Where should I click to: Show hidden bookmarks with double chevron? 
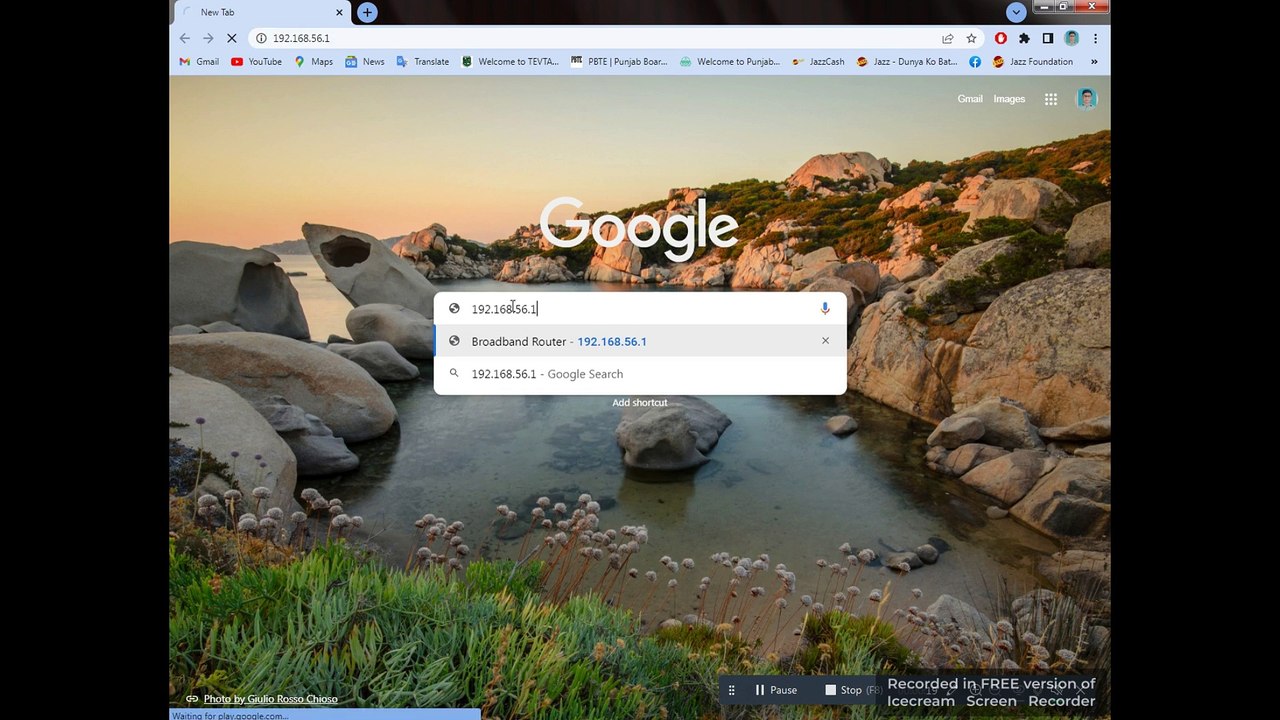tap(1094, 61)
